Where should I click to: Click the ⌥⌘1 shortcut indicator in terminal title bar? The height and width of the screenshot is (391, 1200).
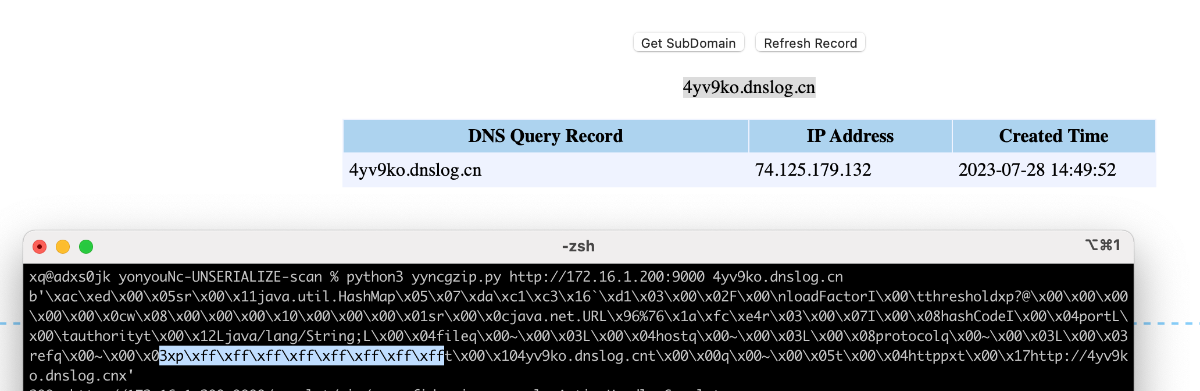[x=1102, y=246]
